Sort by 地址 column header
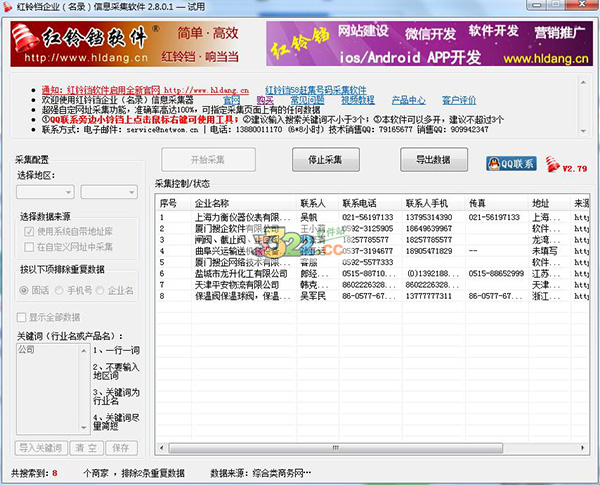 (x=549, y=203)
